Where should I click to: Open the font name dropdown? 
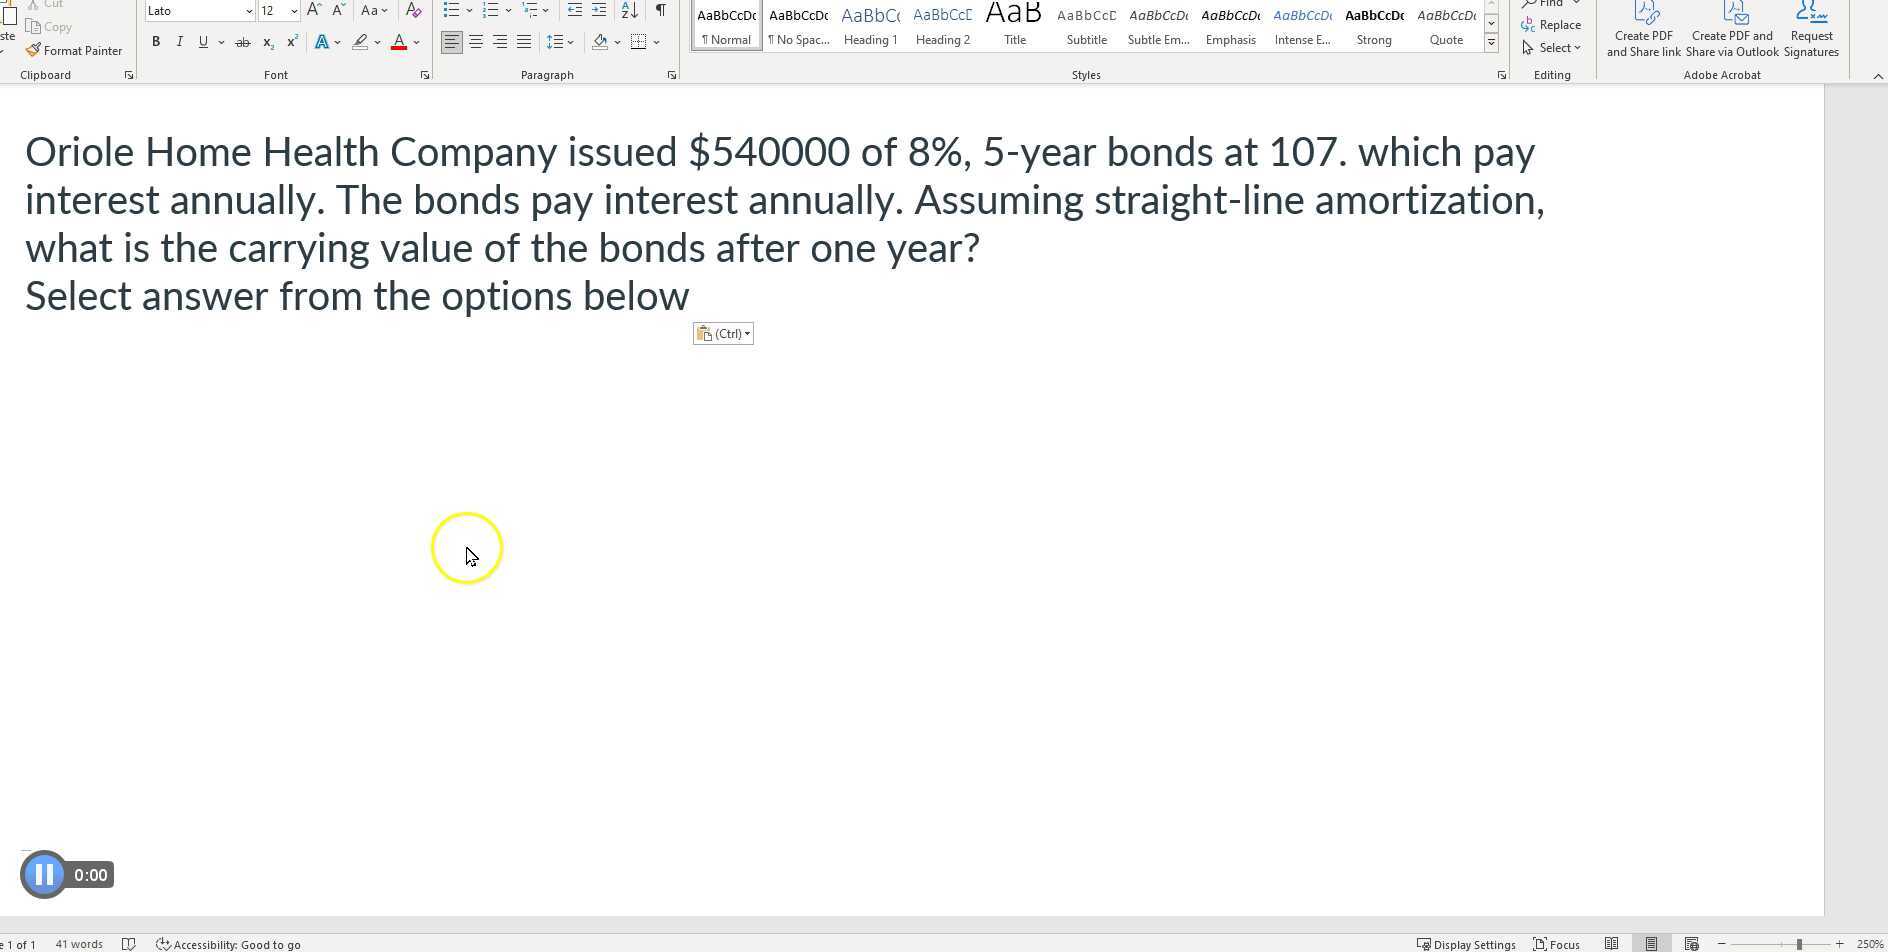tap(248, 10)
